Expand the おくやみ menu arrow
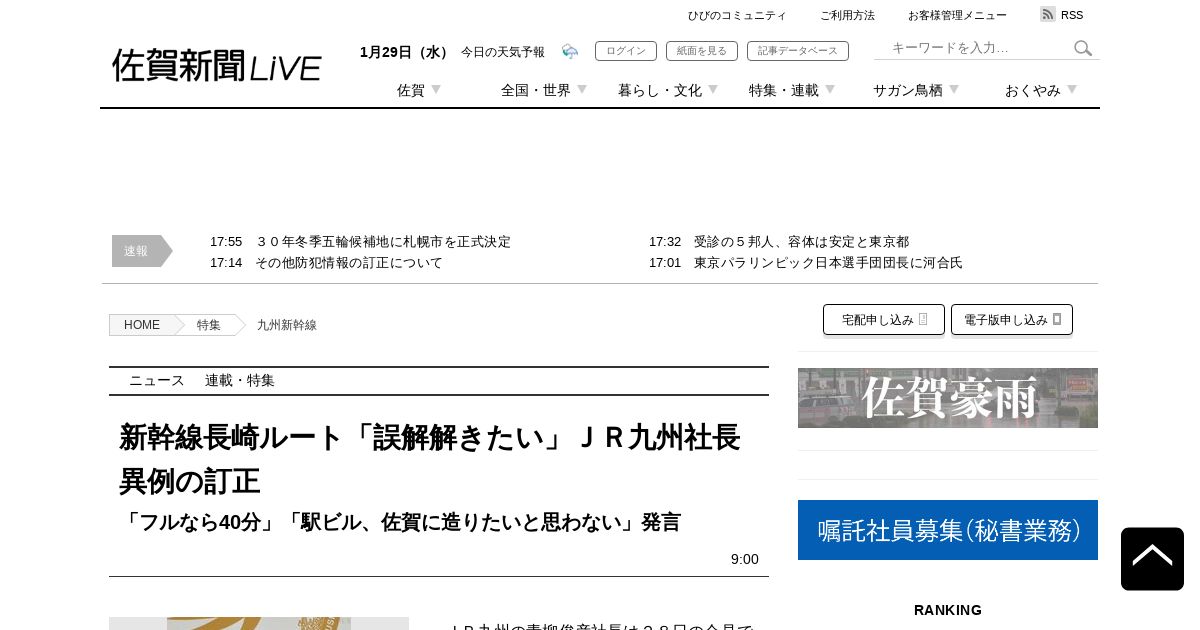Image resolution: width=1200 pixels, height=630 pixels. [1072, 89]
